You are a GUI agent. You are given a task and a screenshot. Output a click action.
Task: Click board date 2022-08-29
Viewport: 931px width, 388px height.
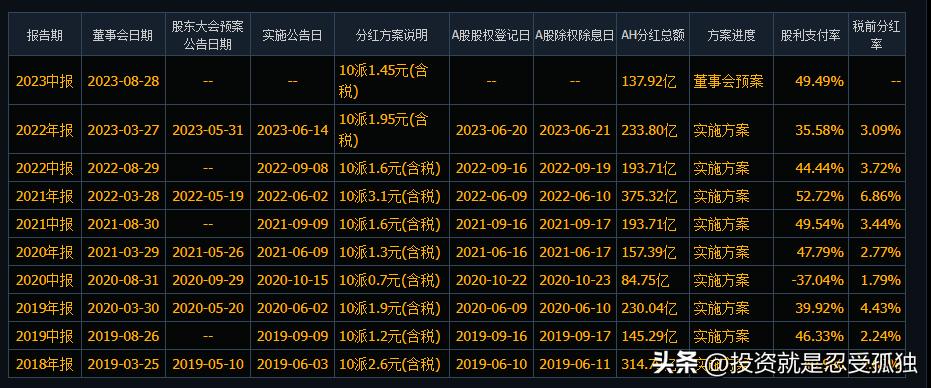[x=123, y=168]
